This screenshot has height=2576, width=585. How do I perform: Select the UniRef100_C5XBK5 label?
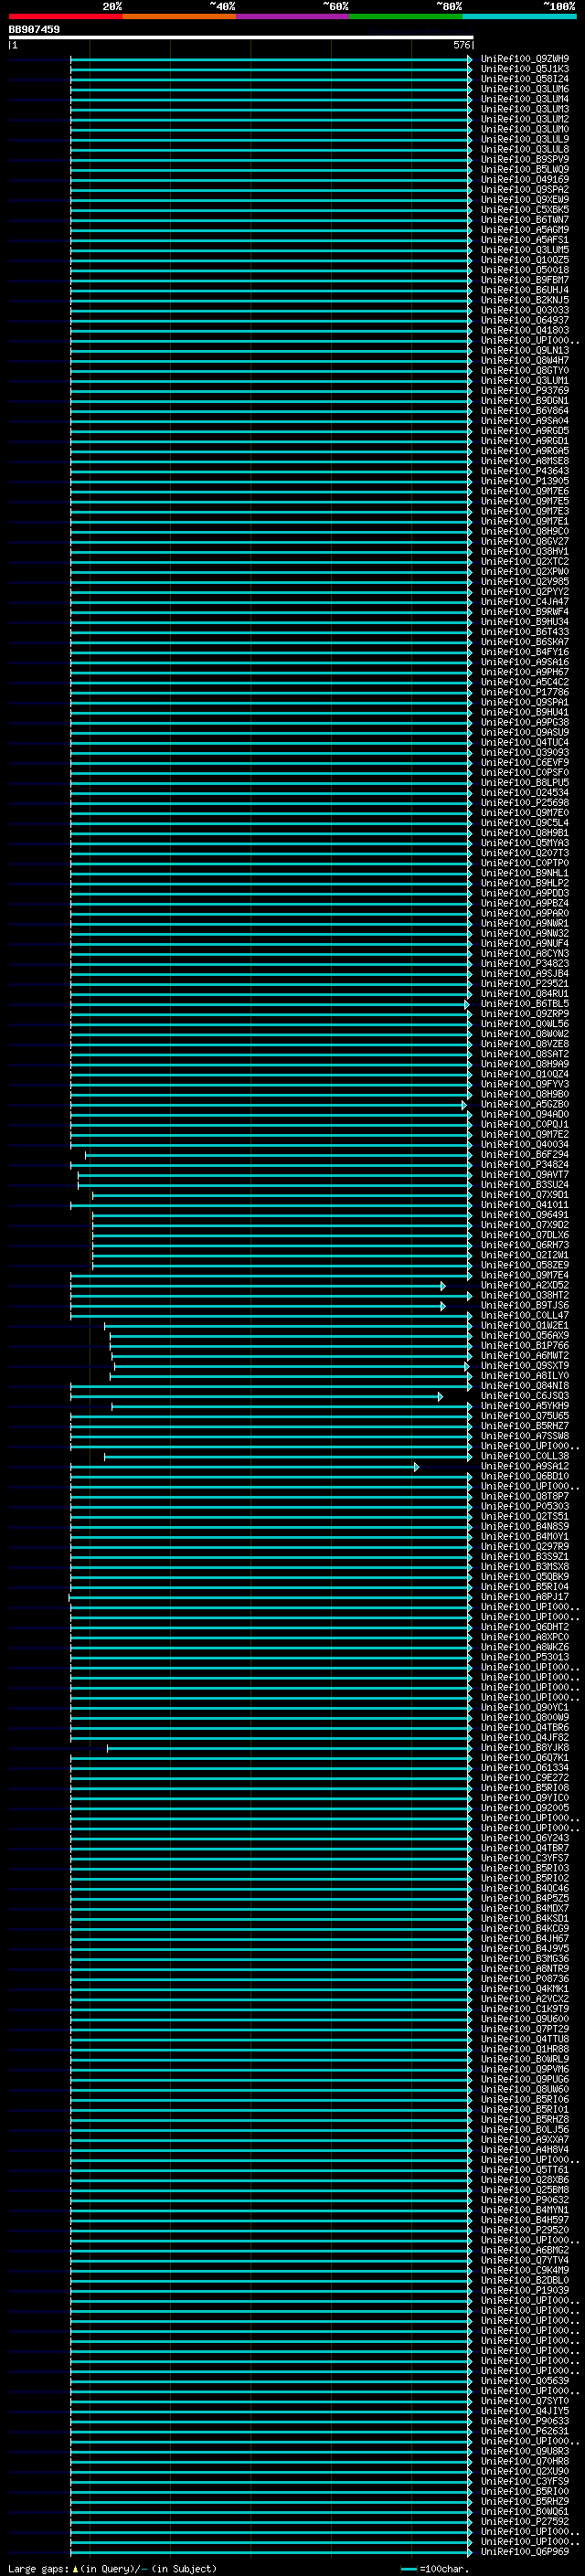pos(525,210)
